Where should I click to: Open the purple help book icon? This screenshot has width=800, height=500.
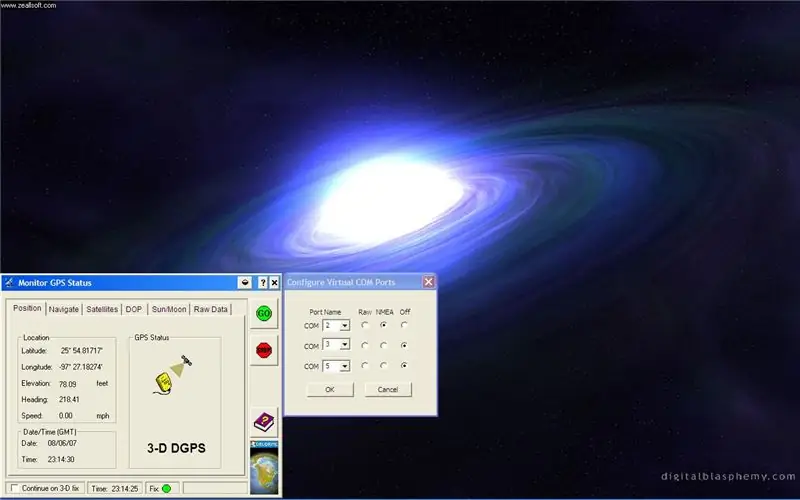[x=264, y=422]
